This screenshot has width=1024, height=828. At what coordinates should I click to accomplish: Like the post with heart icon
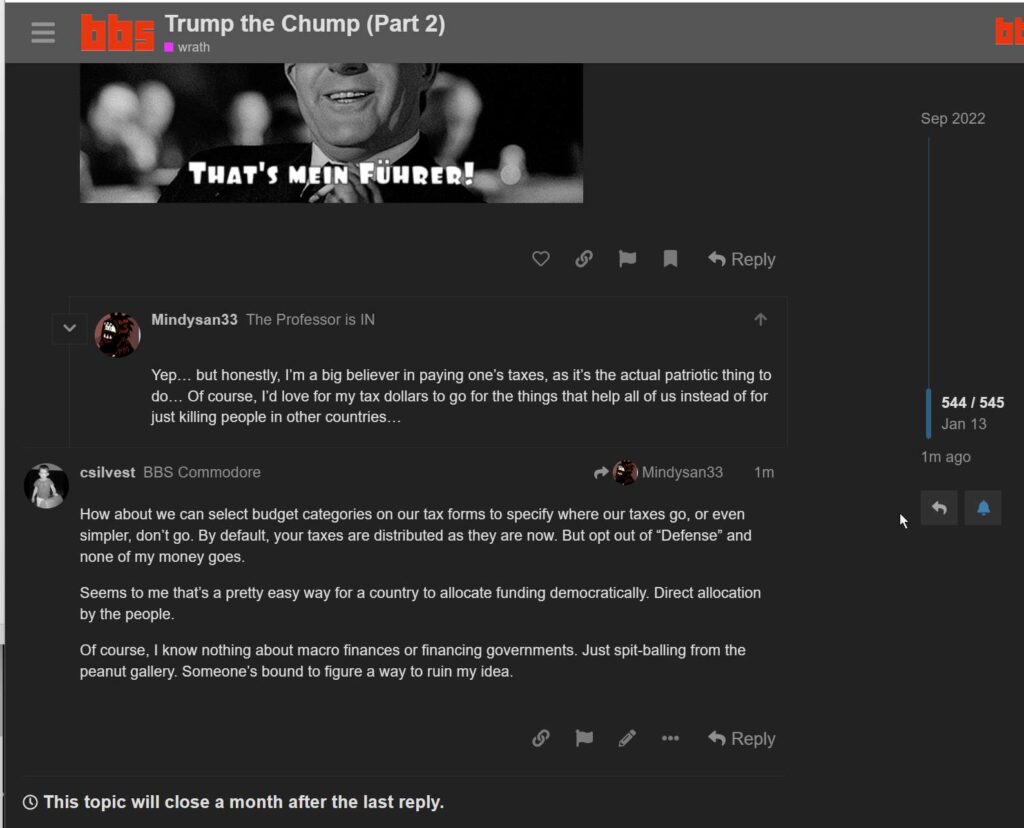click(541, 259)
